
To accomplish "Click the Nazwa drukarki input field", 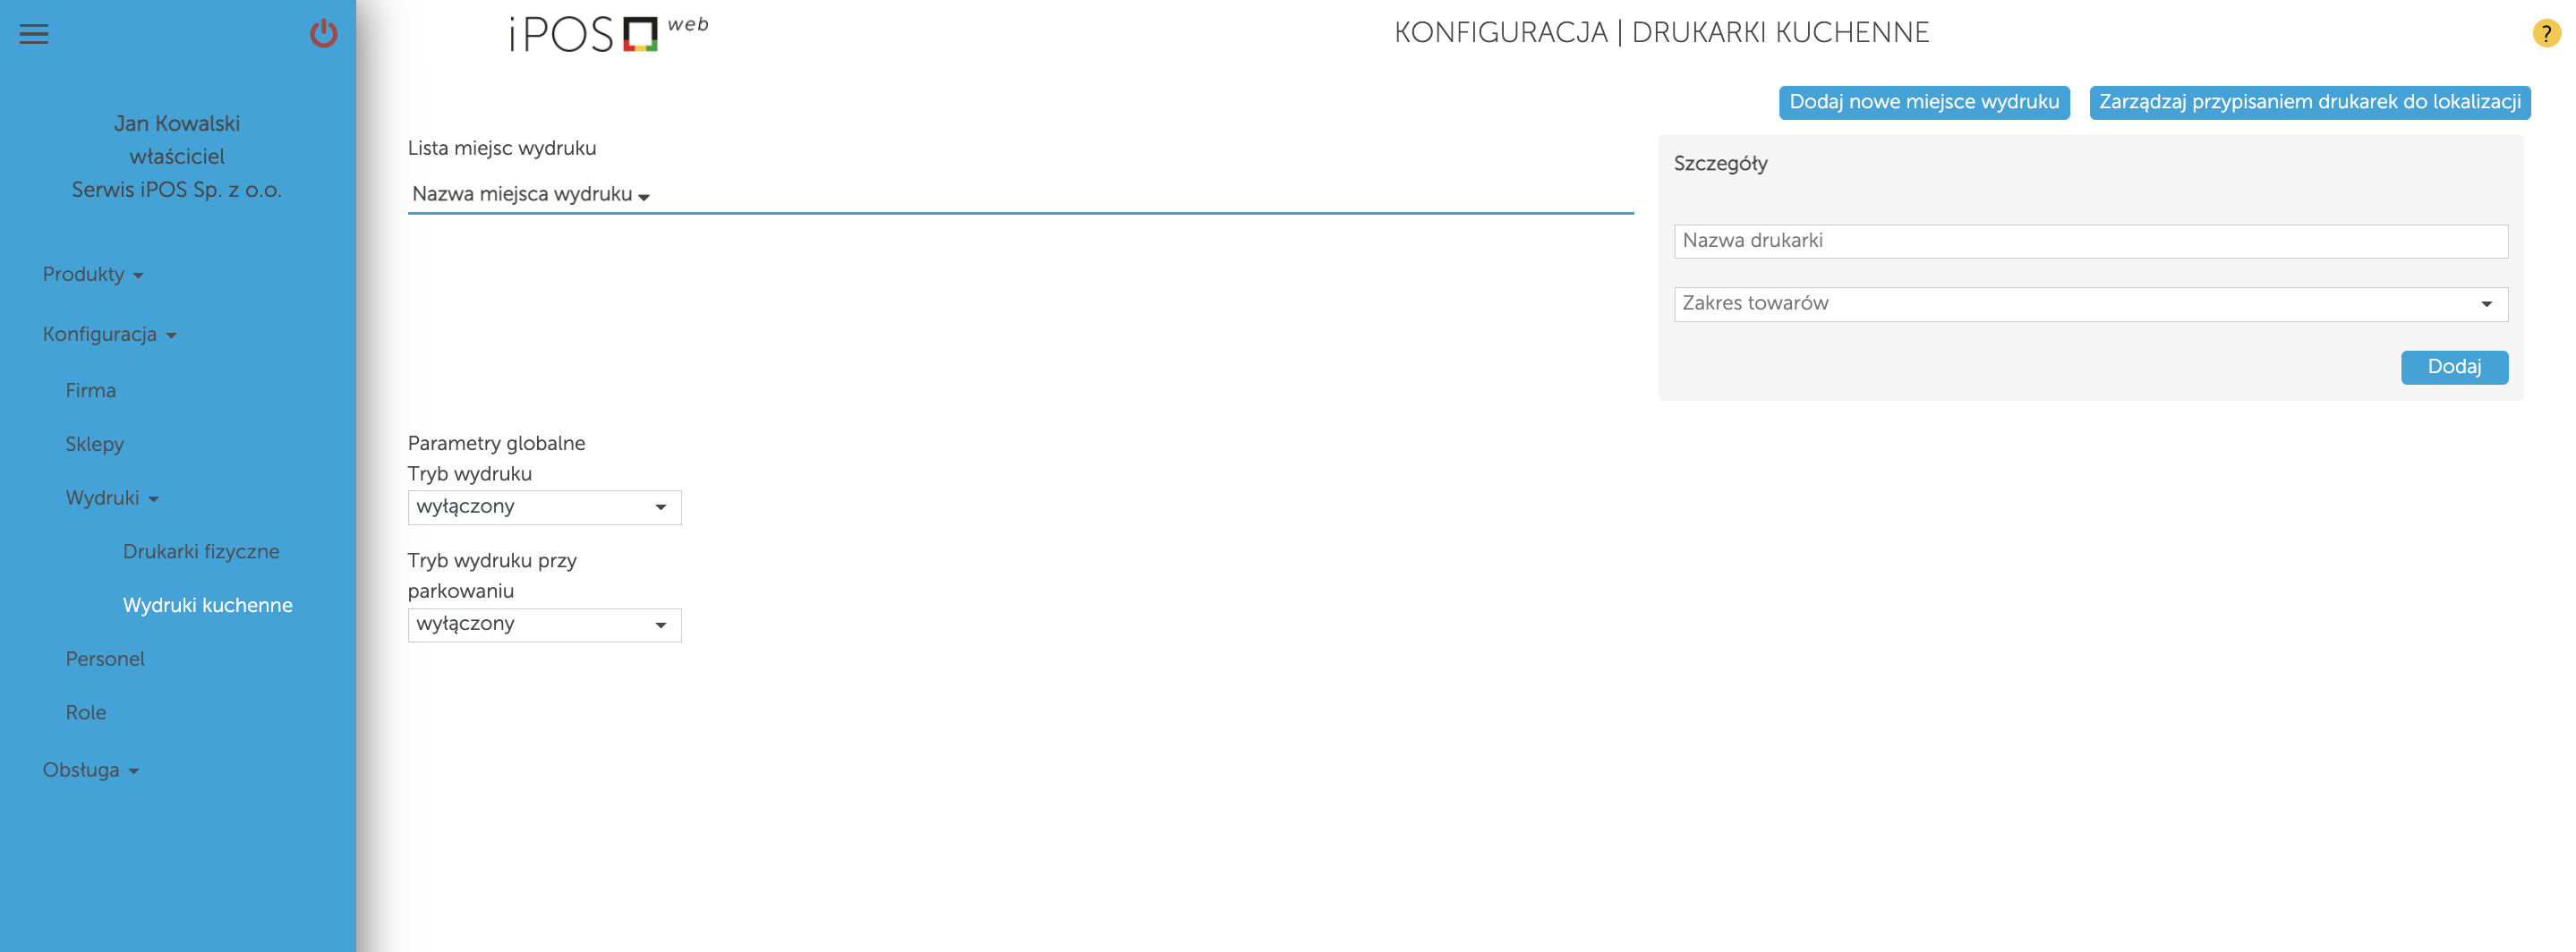I will coord(2091,240).
